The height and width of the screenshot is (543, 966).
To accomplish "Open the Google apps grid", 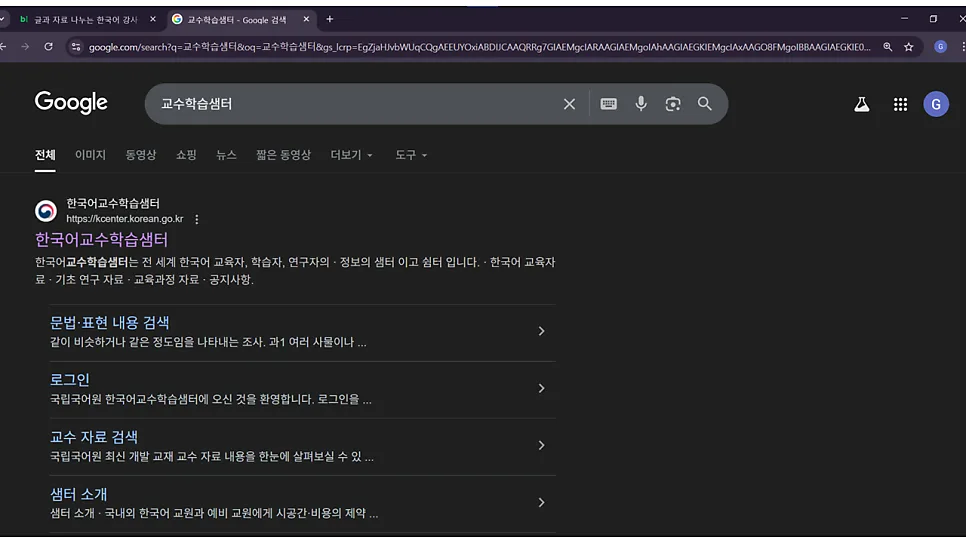I will (900, 104).
